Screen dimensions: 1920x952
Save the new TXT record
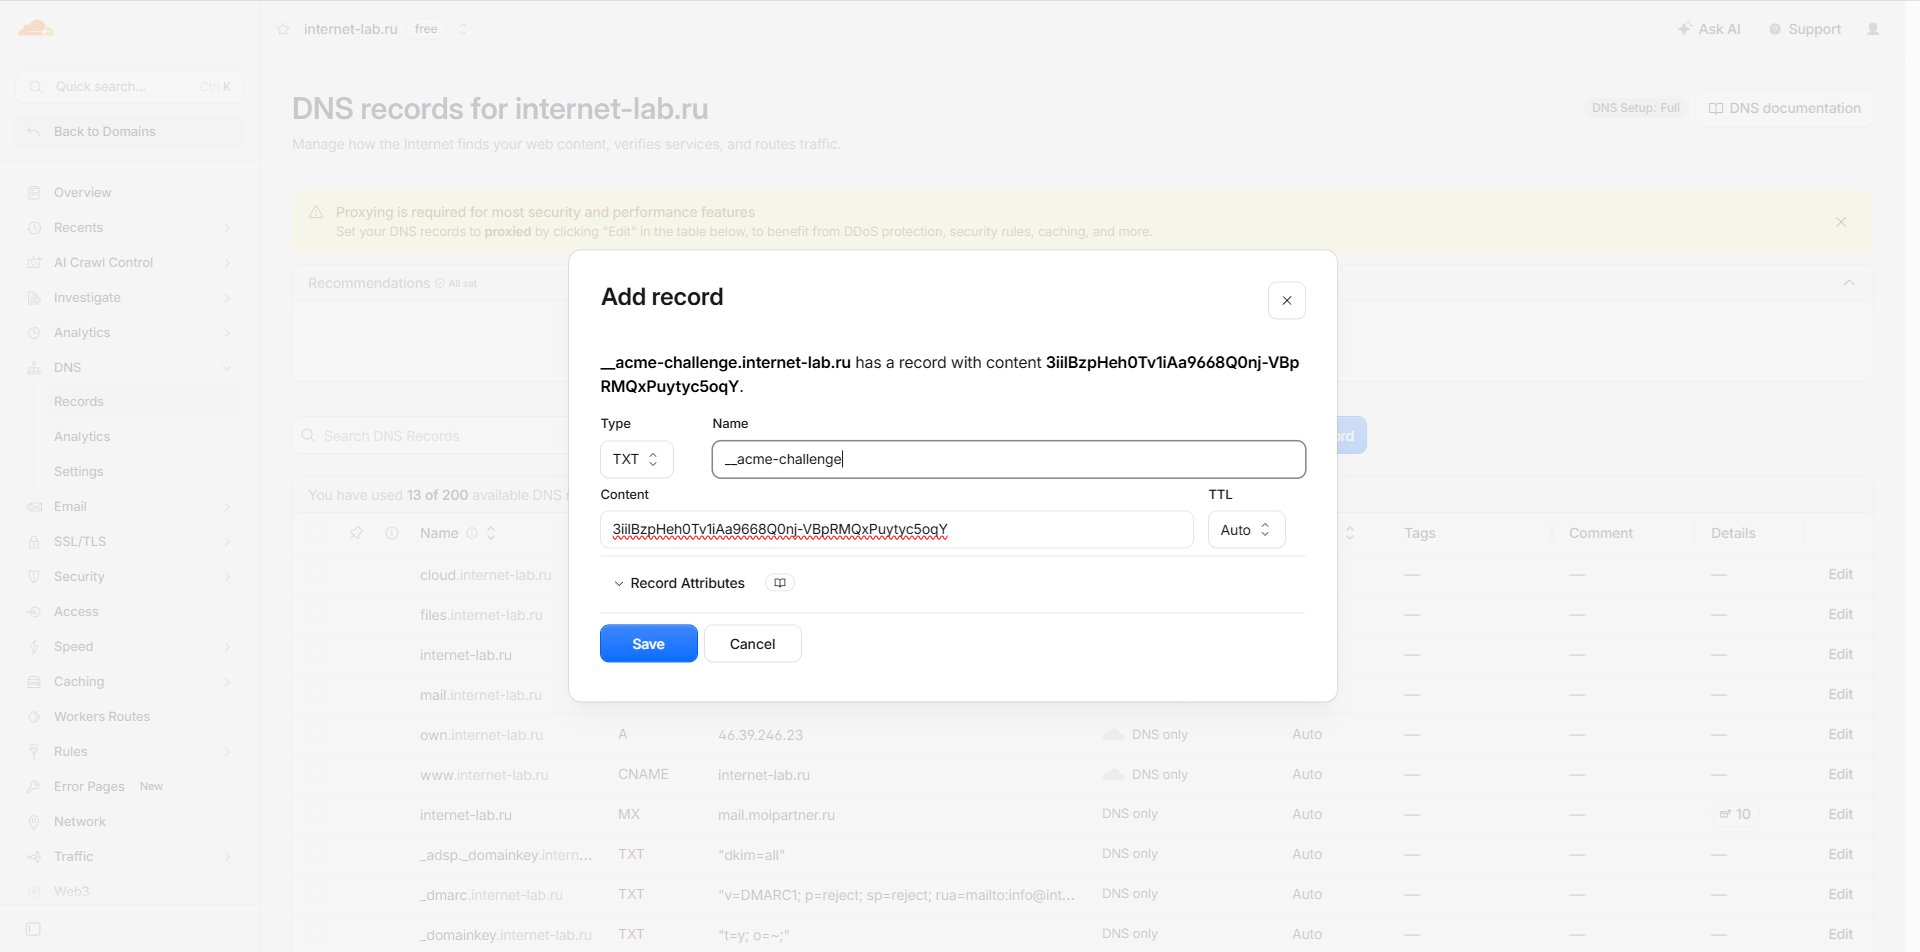pos(649,644)
